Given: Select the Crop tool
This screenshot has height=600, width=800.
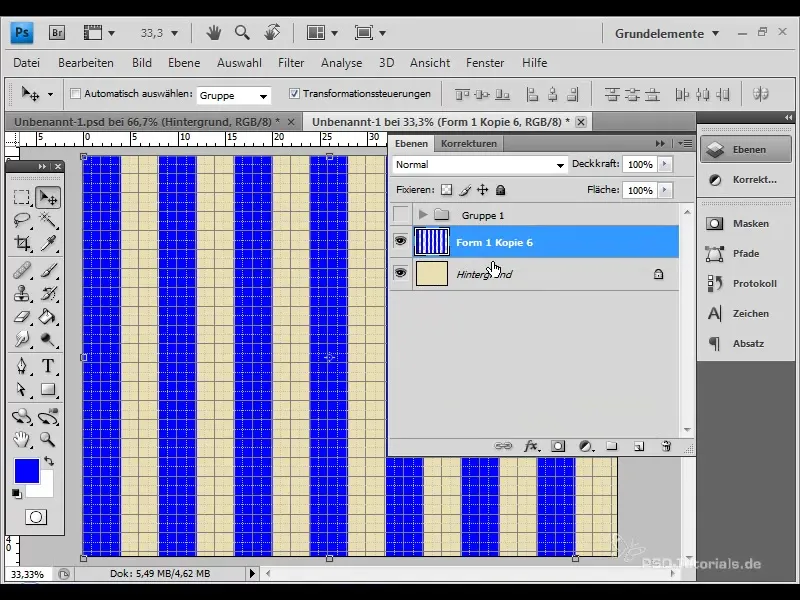Looking at the screenshot, I should pos(21,243).
